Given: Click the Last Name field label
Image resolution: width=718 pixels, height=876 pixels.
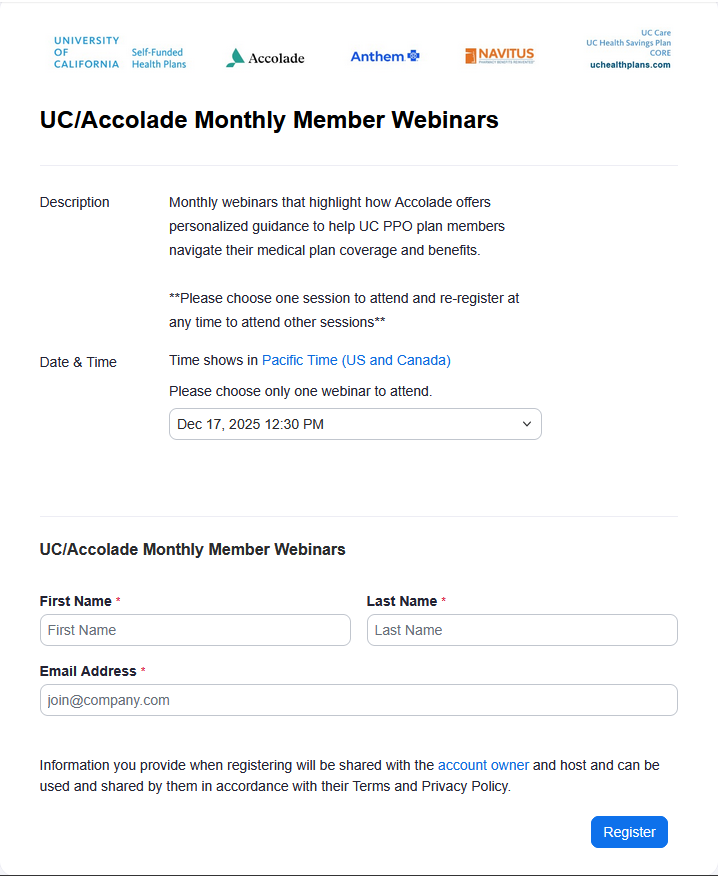Looking at the screenshot, I should [x=402, y=601].
